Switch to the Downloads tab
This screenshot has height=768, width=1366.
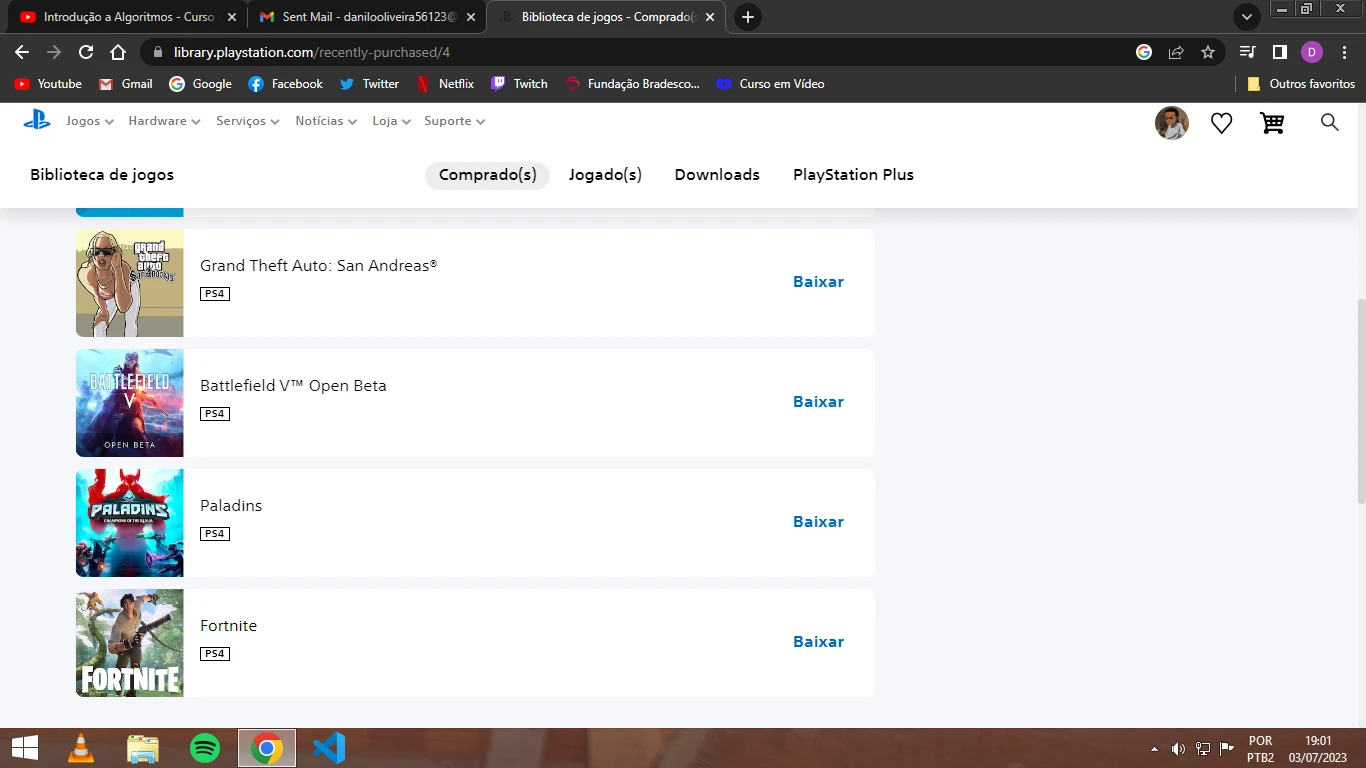(717, 175)
